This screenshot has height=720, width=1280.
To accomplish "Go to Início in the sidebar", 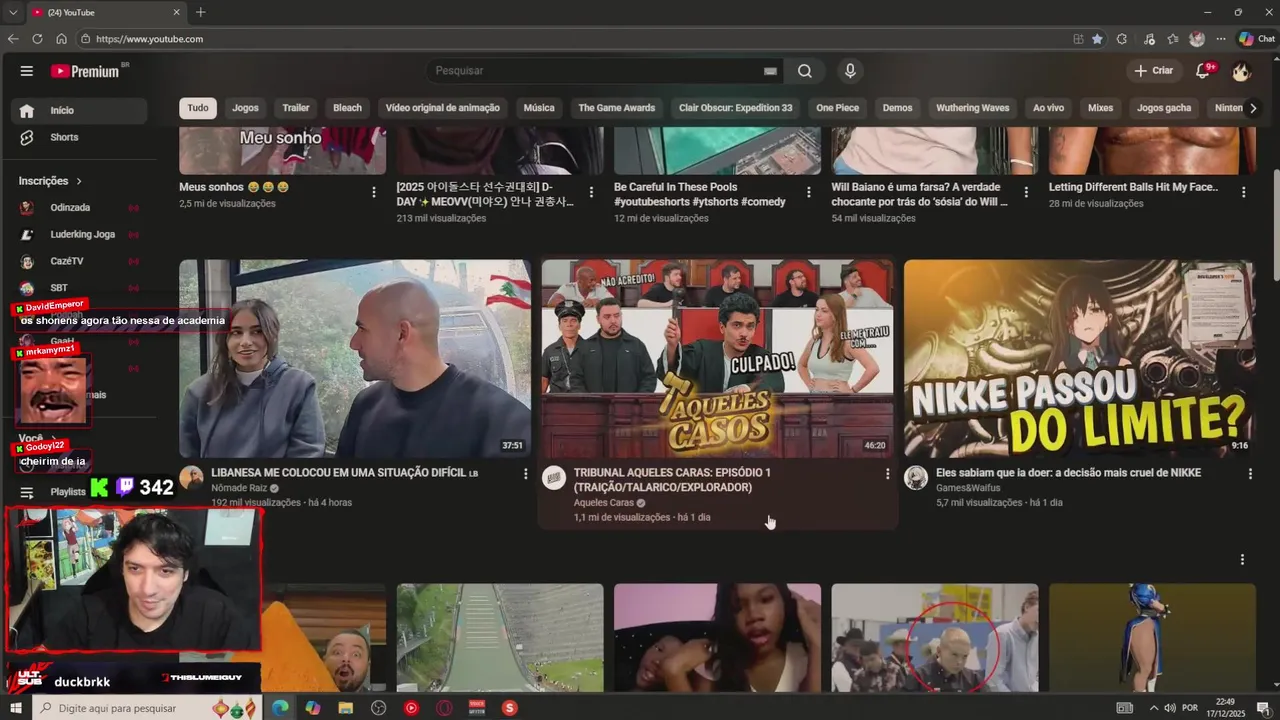I will pos(78,110).
